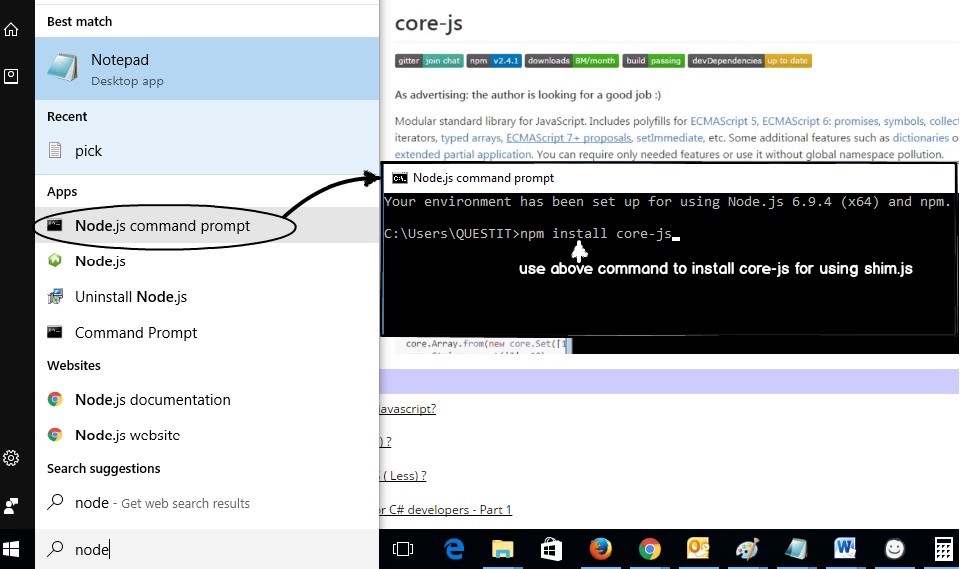Select Uninstall Node.js entry
960x569 pixels.
point(130,297)
